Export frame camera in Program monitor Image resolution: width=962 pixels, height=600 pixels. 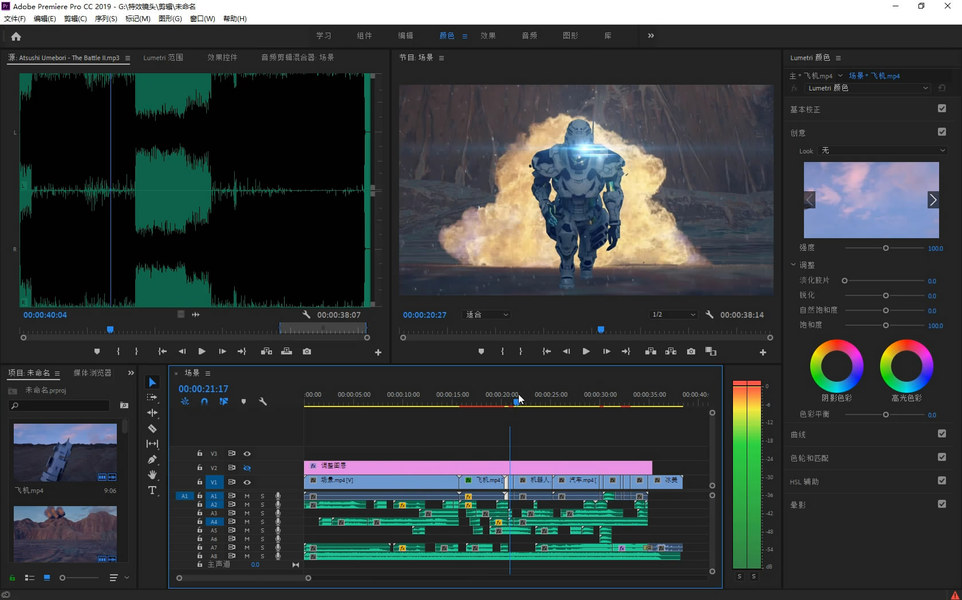click(691, 352)
